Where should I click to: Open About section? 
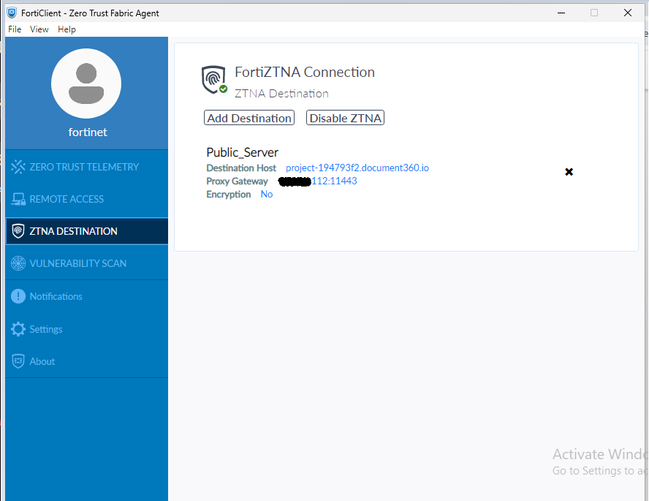point(87,361)
